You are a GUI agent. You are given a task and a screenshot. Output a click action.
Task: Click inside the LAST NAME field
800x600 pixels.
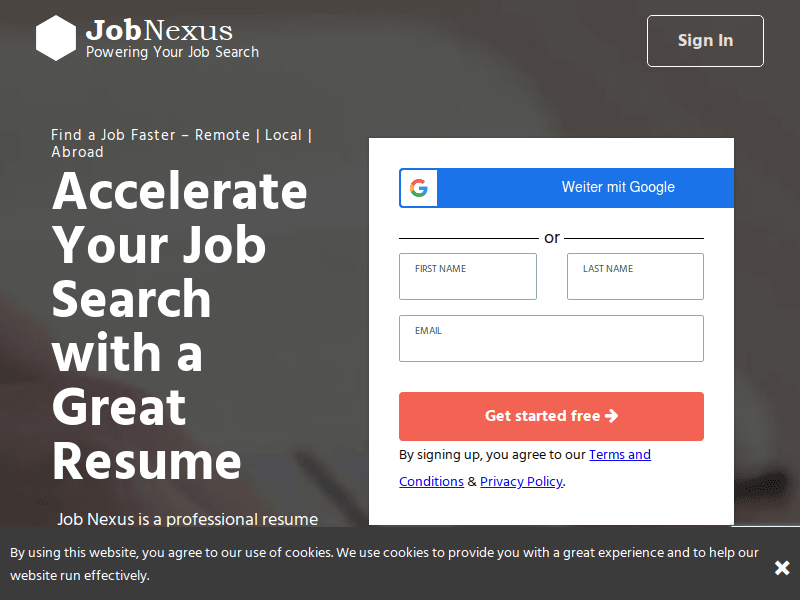tap(635, 276)
